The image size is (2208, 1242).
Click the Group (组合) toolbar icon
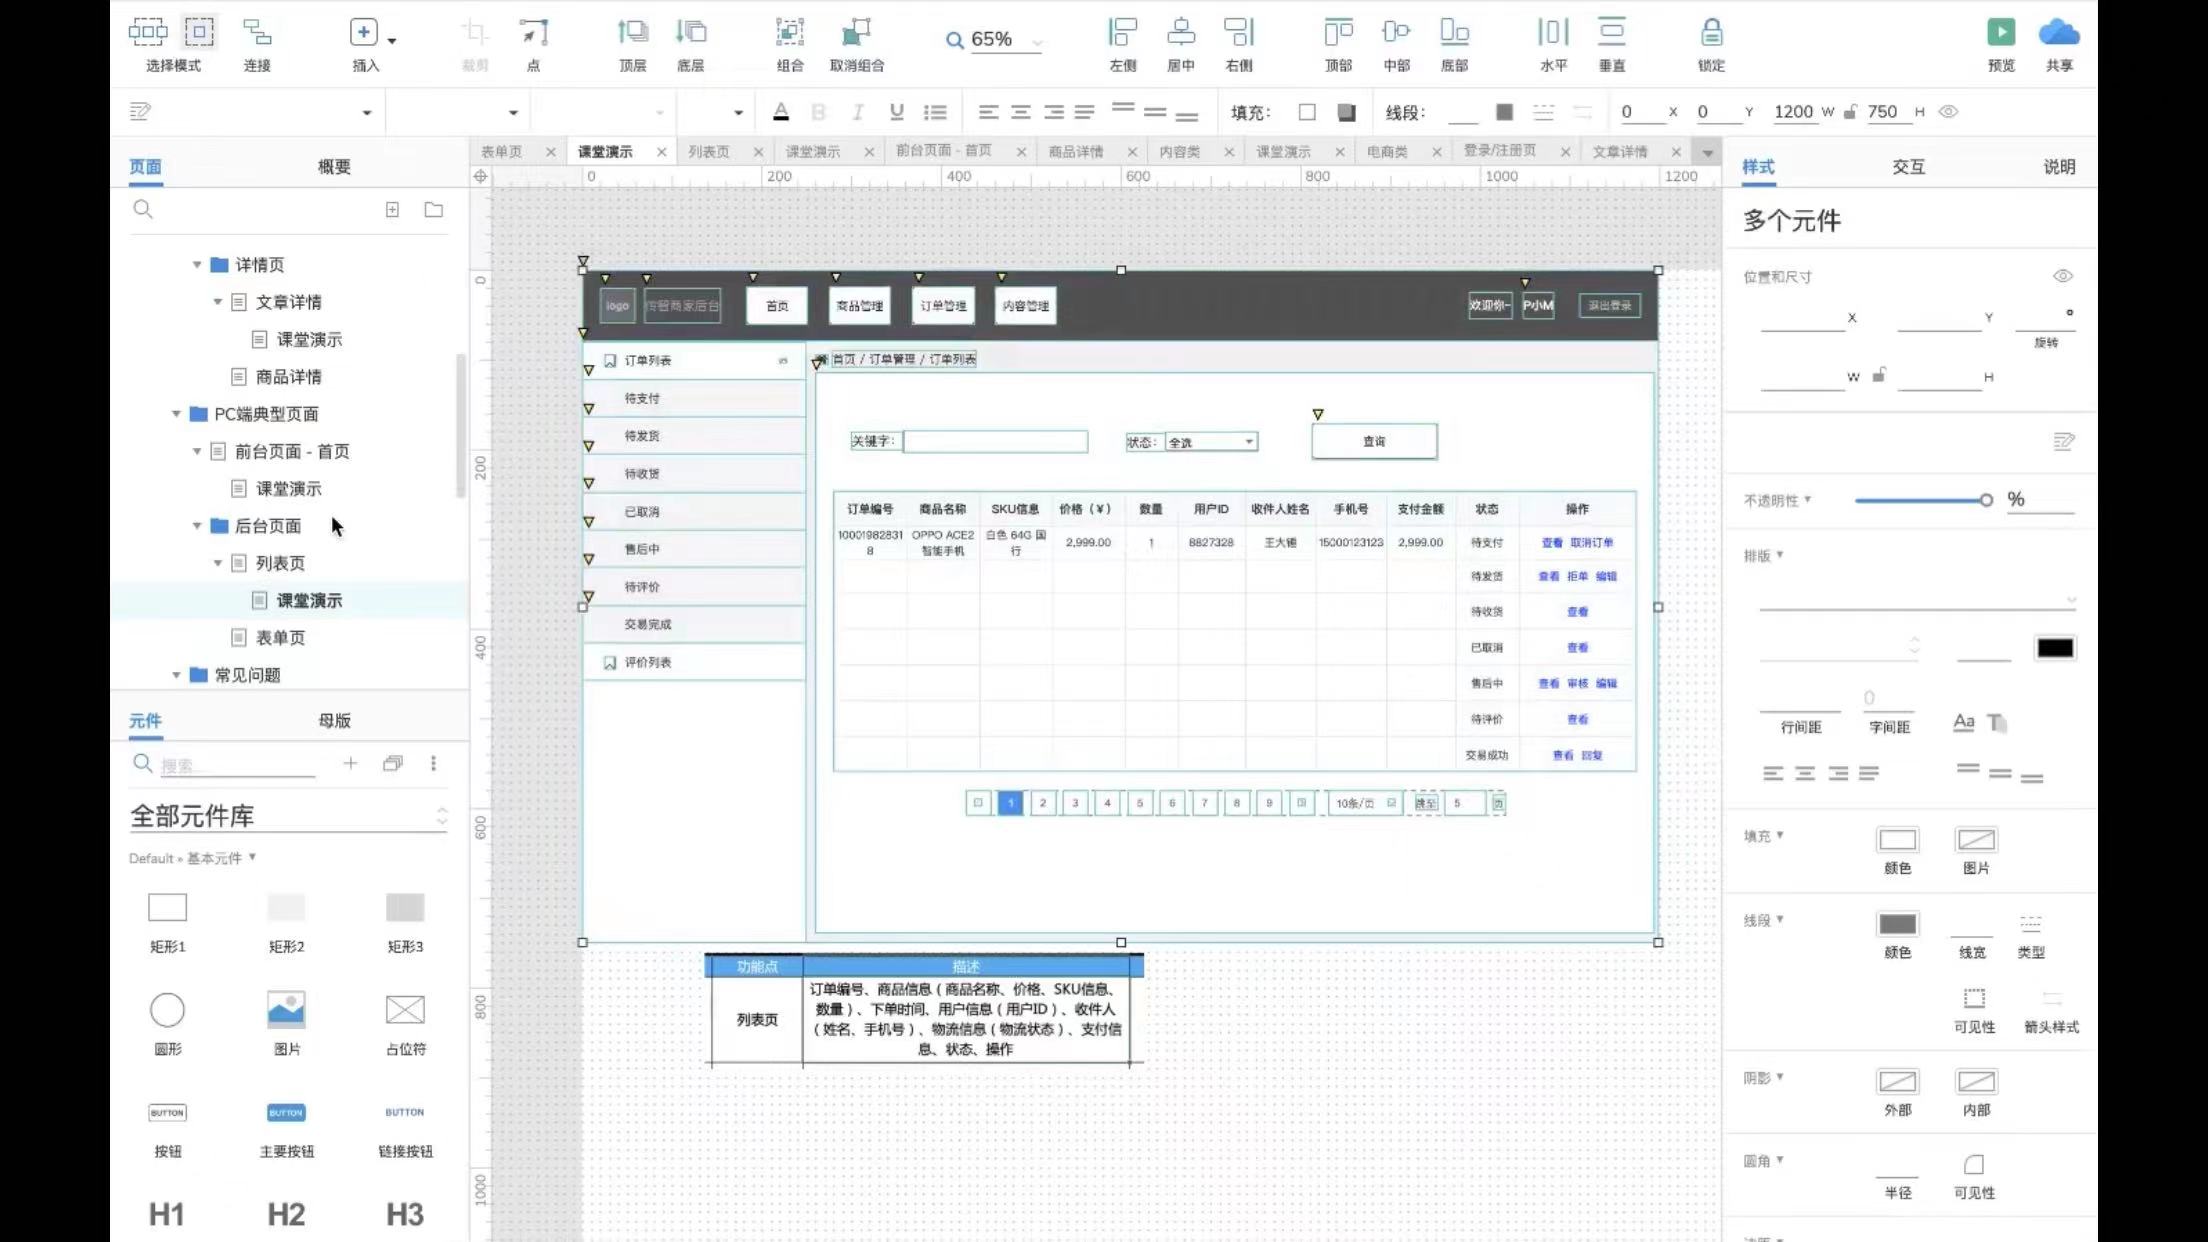coord(789,33)
